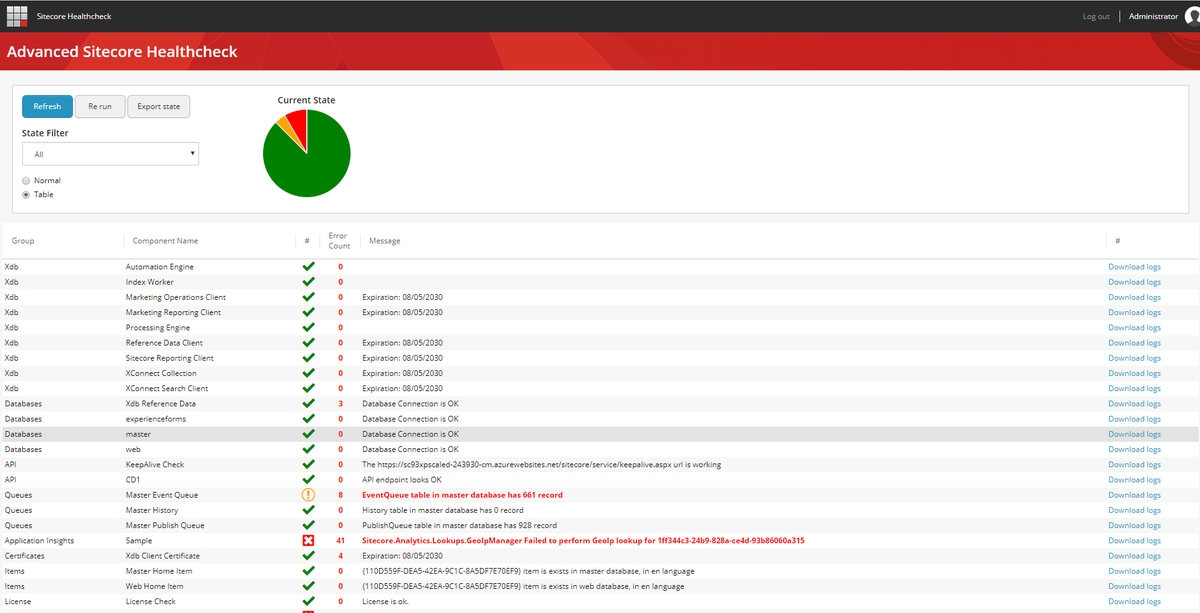This screenshot has height=613, width=1200.
Task: Click 'EventQueue table in master database has 661 record'
Action: point(462,495)
